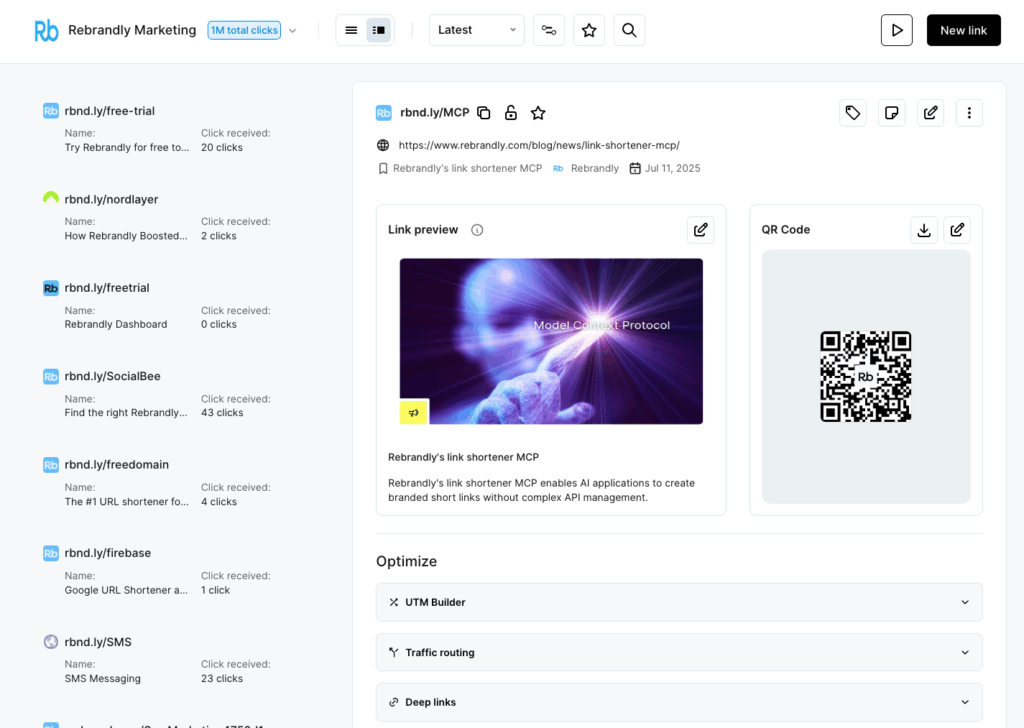Click the fork icon beside Traffic routing
Image resolution: width=1024 pixels, height=728 pixels.
[x=394, y=652]
